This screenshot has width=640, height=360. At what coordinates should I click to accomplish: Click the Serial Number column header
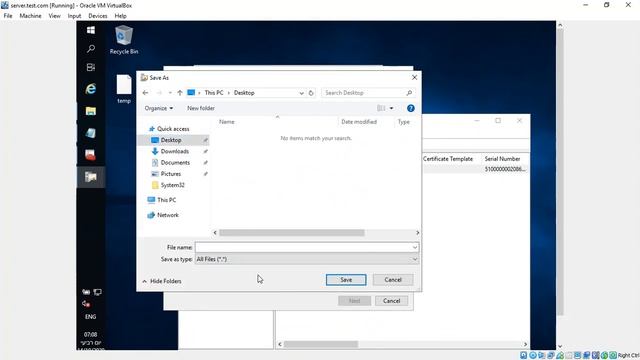tap(502, 159)
